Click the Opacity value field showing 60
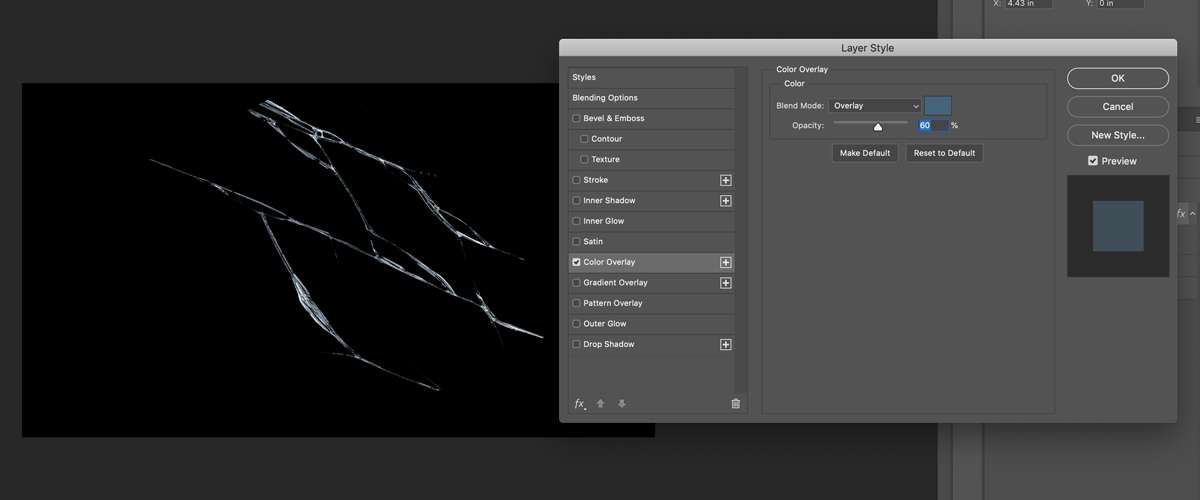Viewport: 1200px width, 500px height. tap(932, 126)
